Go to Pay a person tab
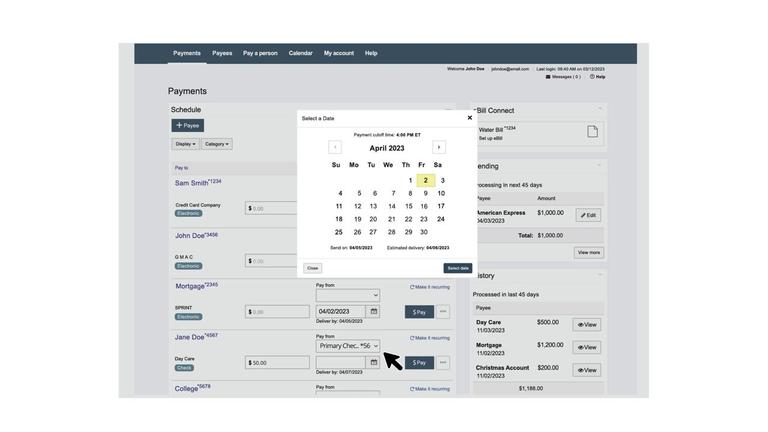Viewport: 768px width, 432px height. coord(260,53)
